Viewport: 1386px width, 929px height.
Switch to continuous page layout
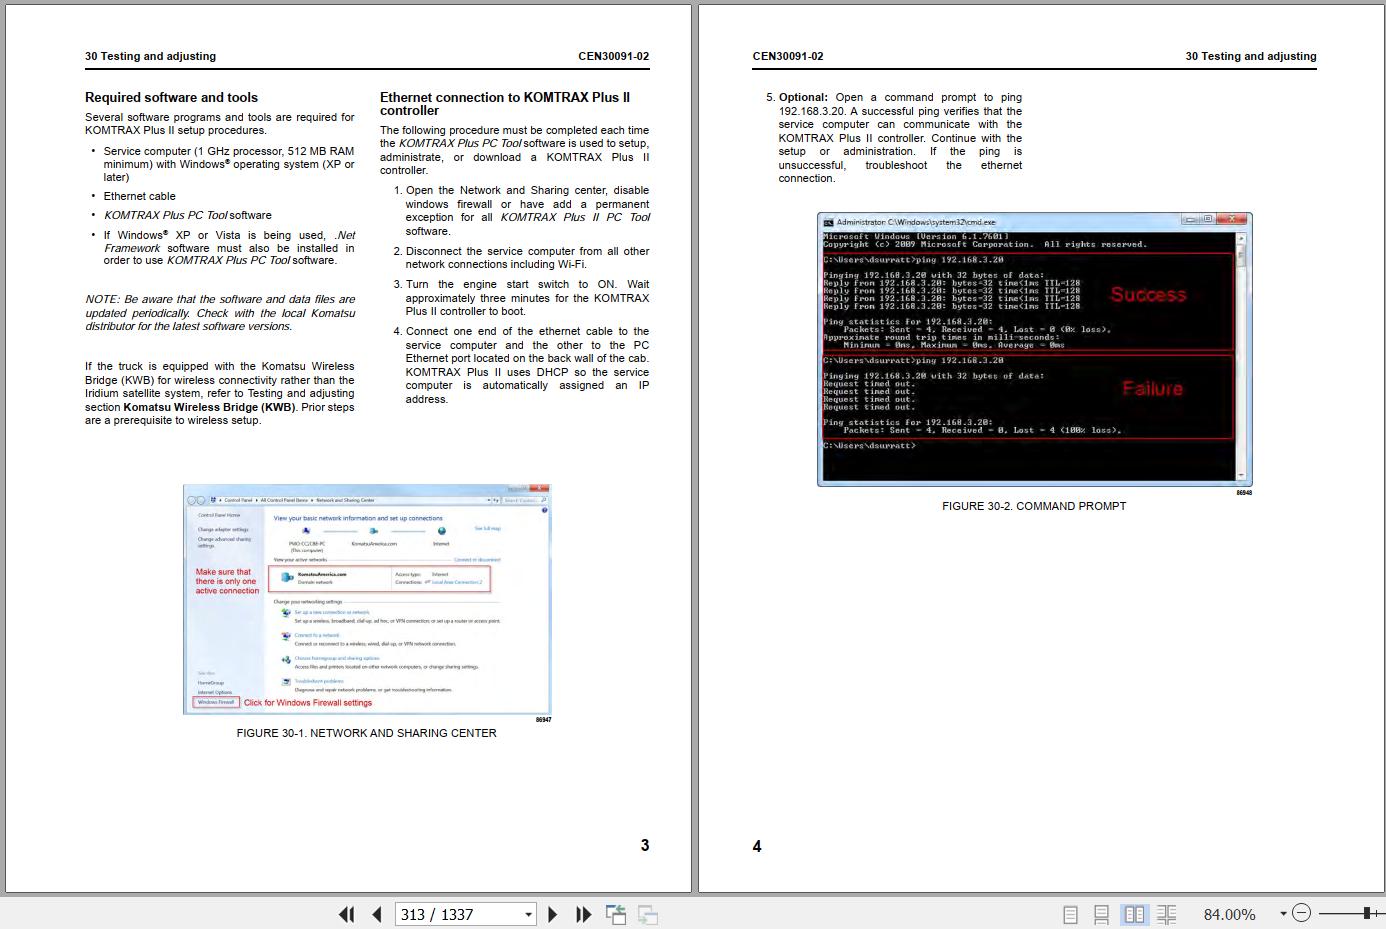[x=1101, y=914]
